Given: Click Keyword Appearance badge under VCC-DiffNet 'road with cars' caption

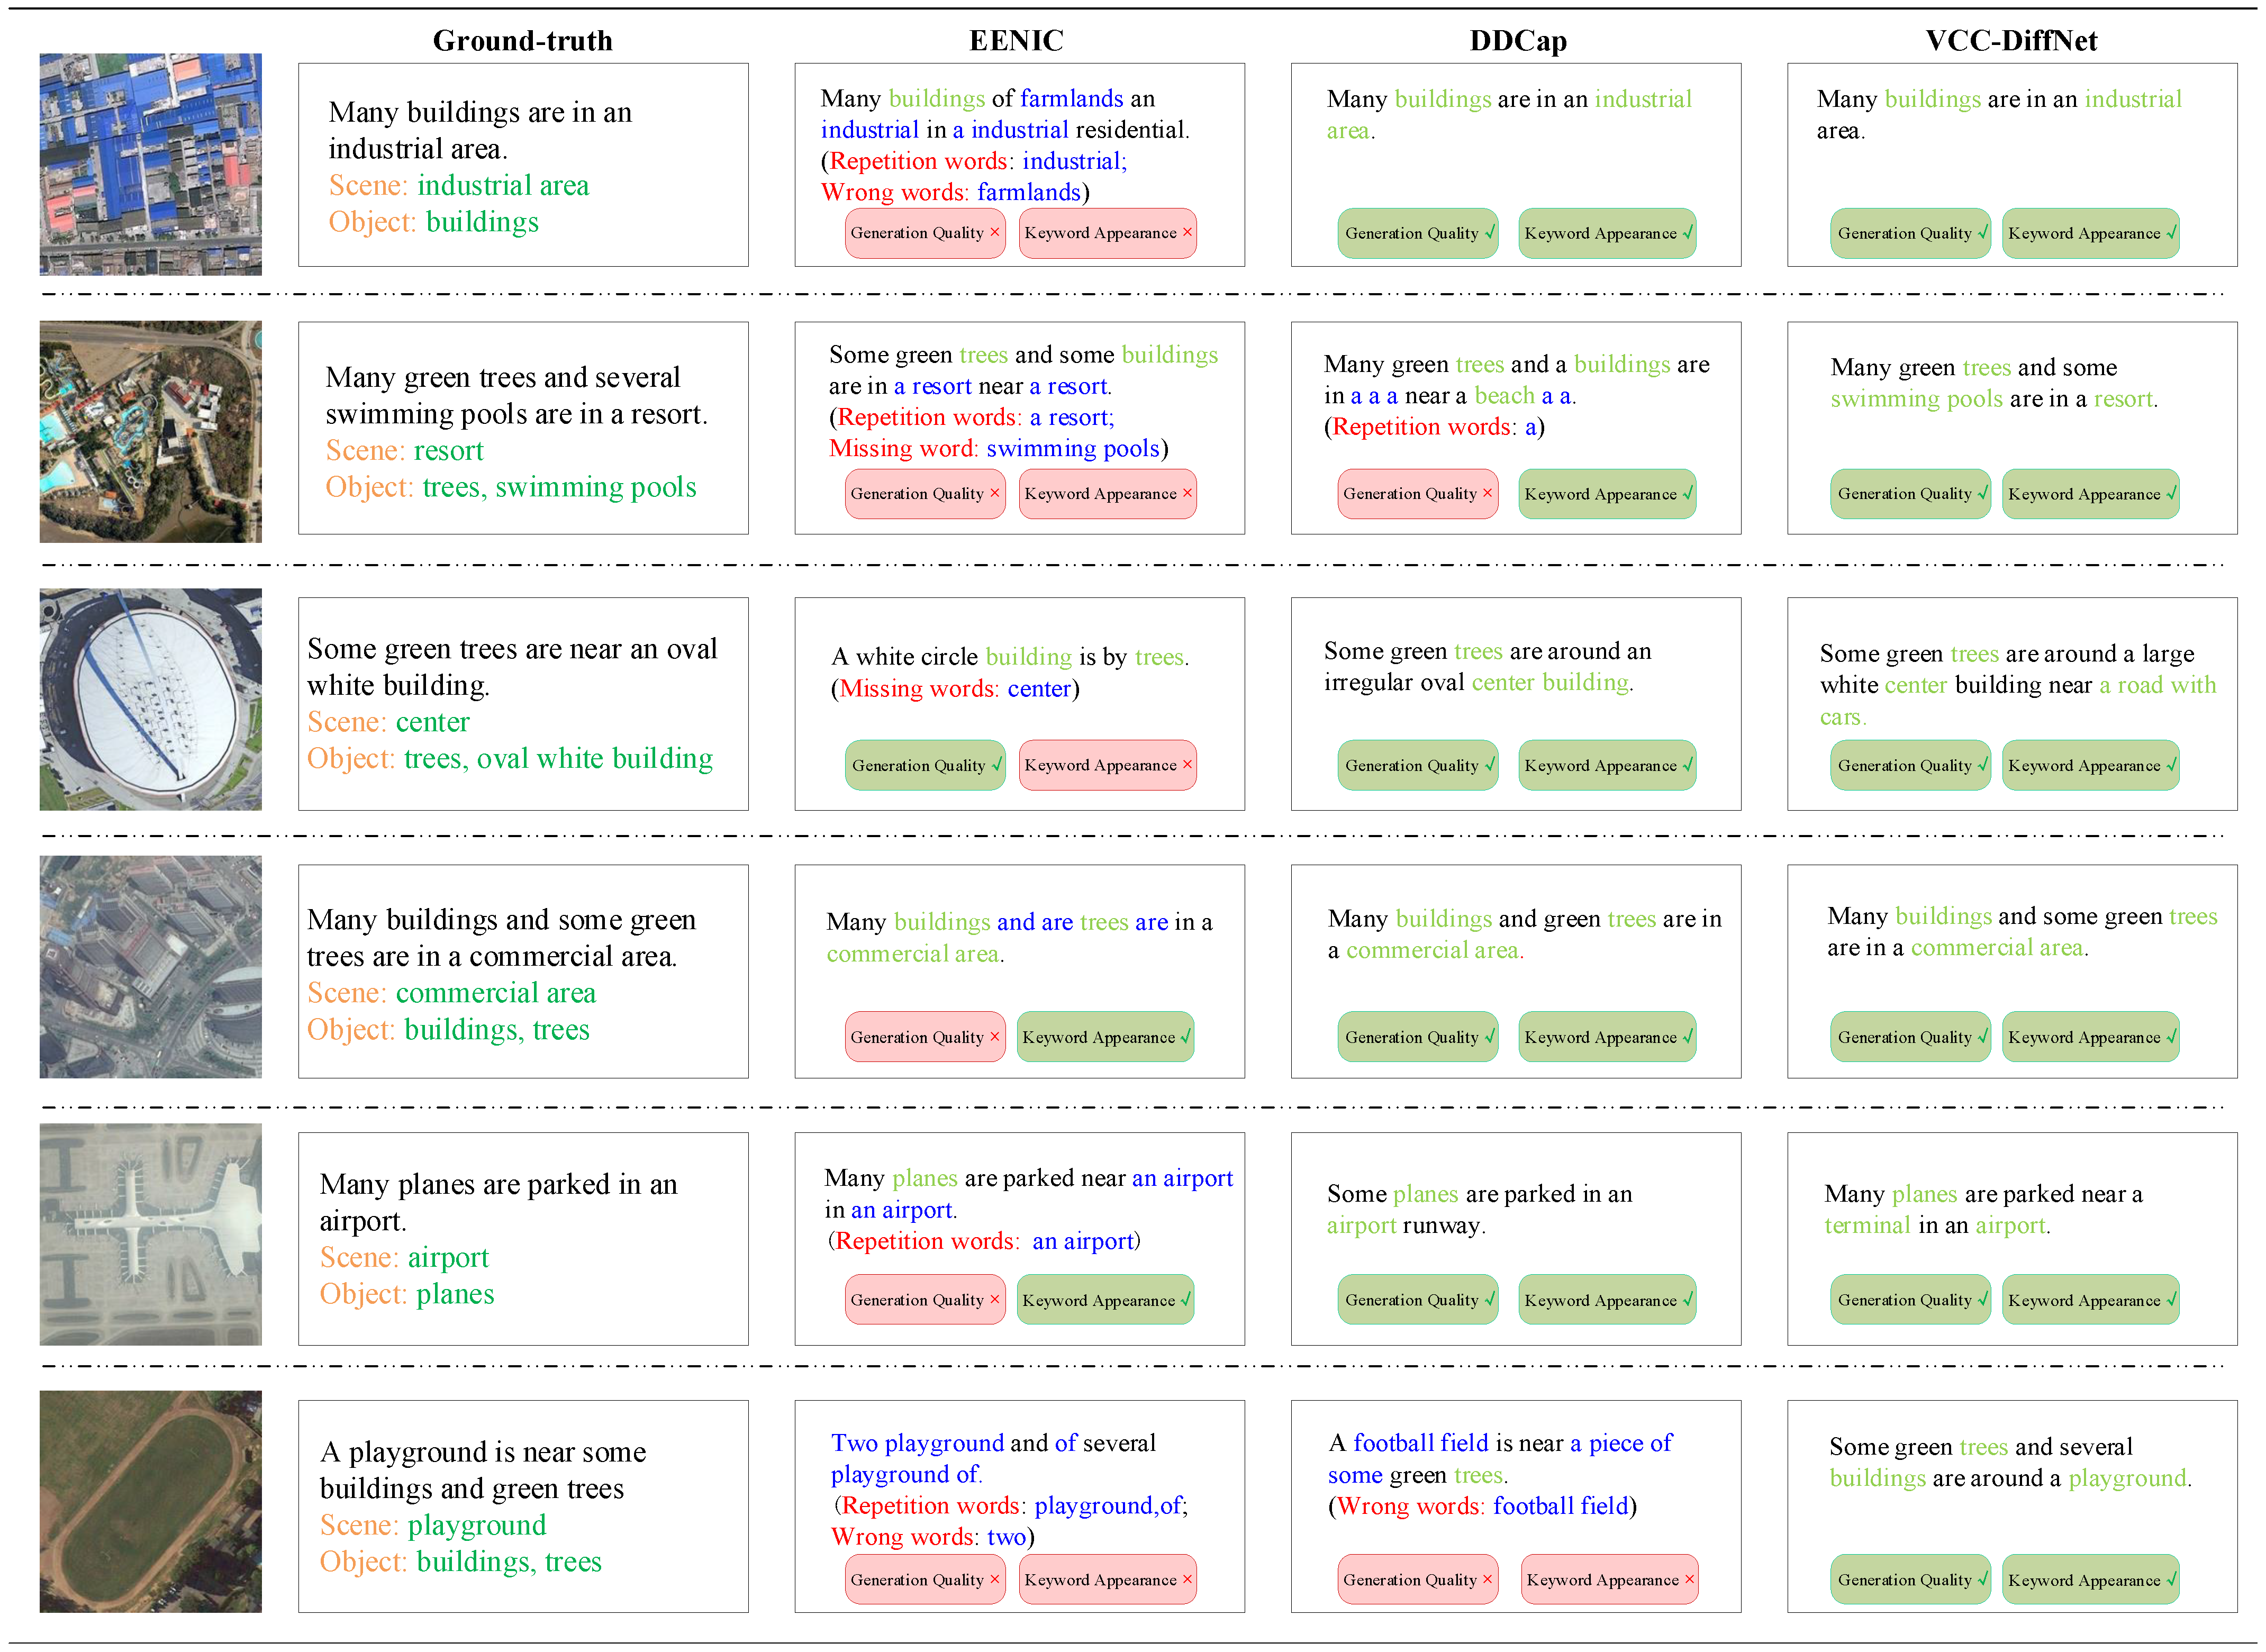Looking at the screenshot, I should click(x=2090, y=765).
